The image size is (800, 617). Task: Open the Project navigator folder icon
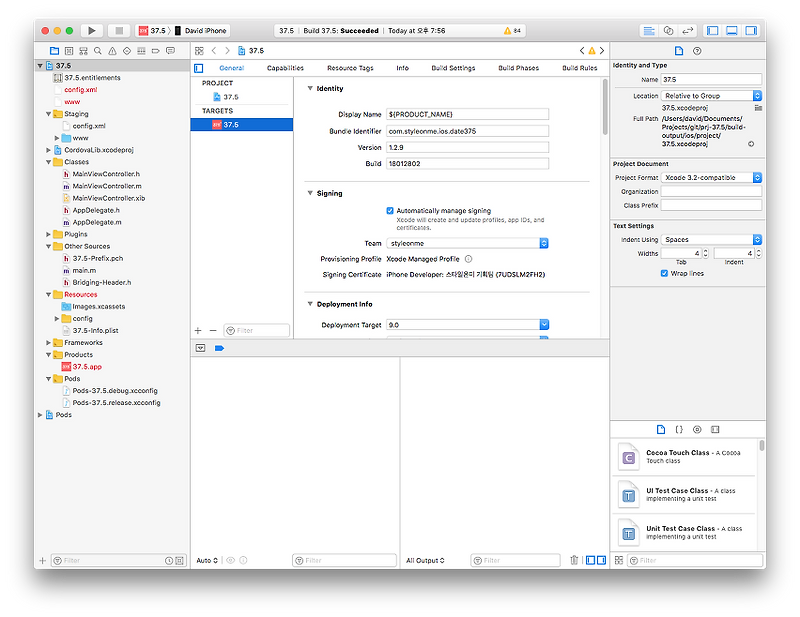click(x=54, y=51)
